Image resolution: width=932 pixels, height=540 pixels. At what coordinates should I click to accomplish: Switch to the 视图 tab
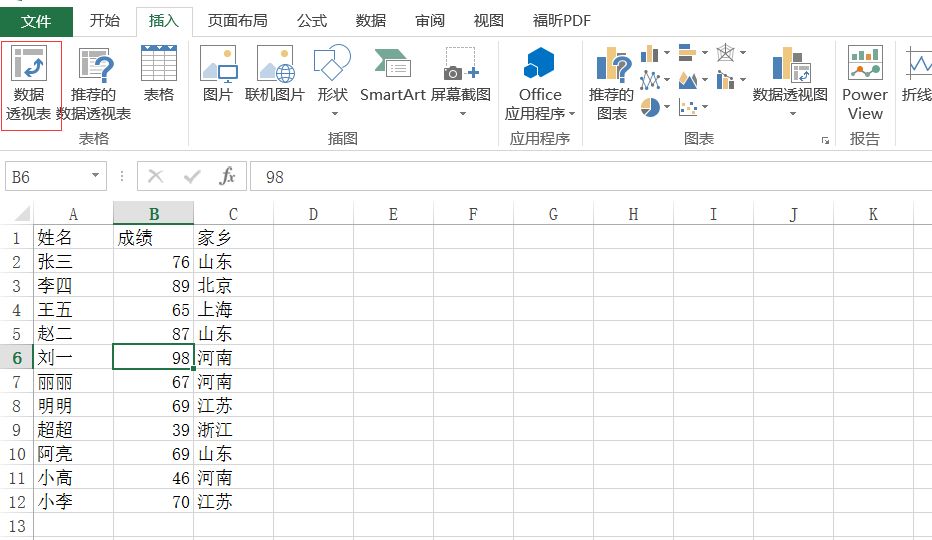pos(489,21)
